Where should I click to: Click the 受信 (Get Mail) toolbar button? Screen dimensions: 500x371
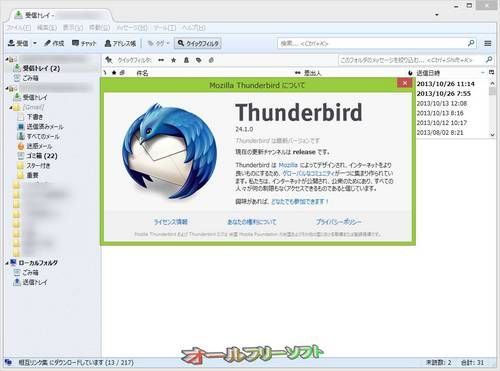(18, 43)
